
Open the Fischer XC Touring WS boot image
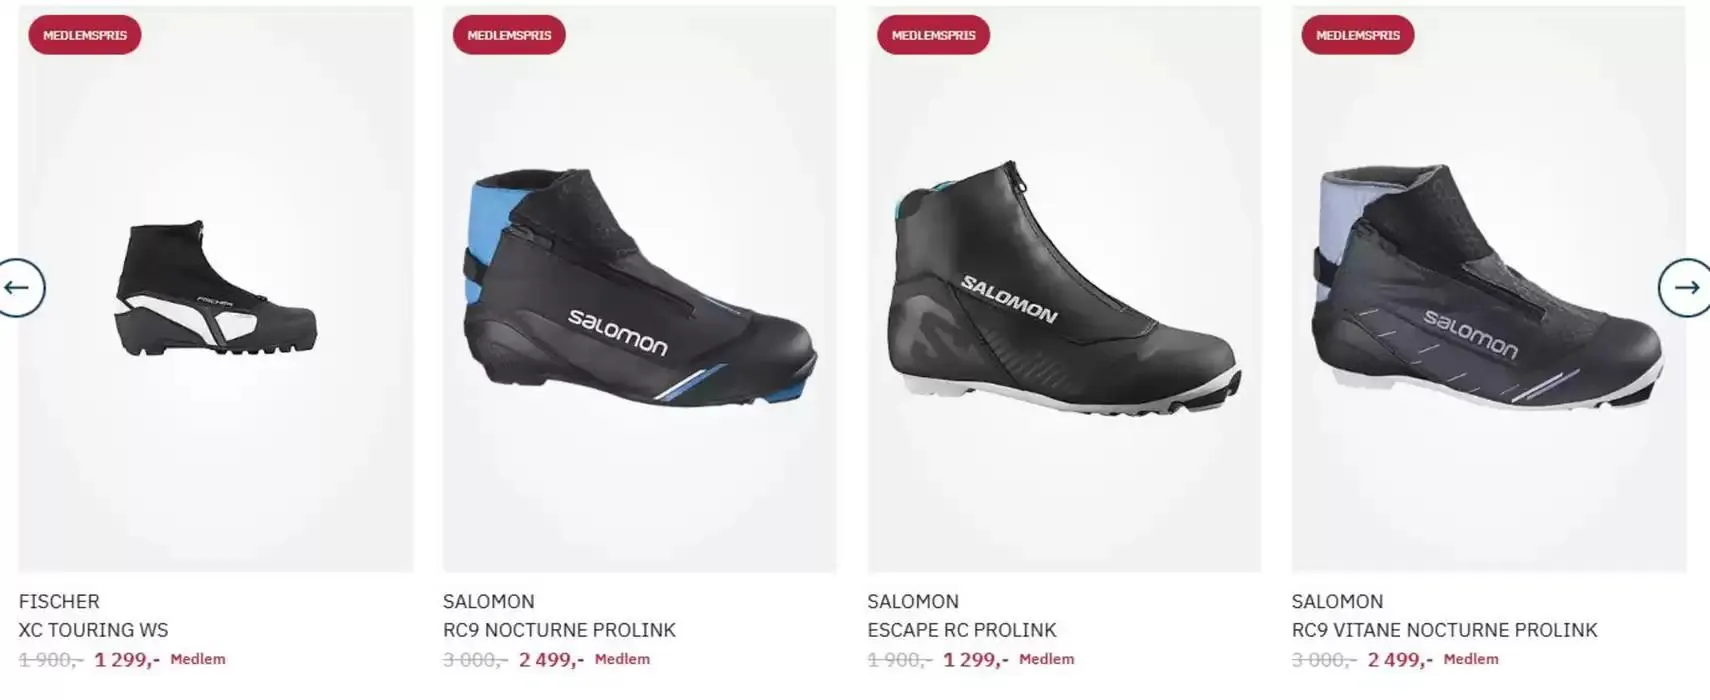[x=216, y=289]
